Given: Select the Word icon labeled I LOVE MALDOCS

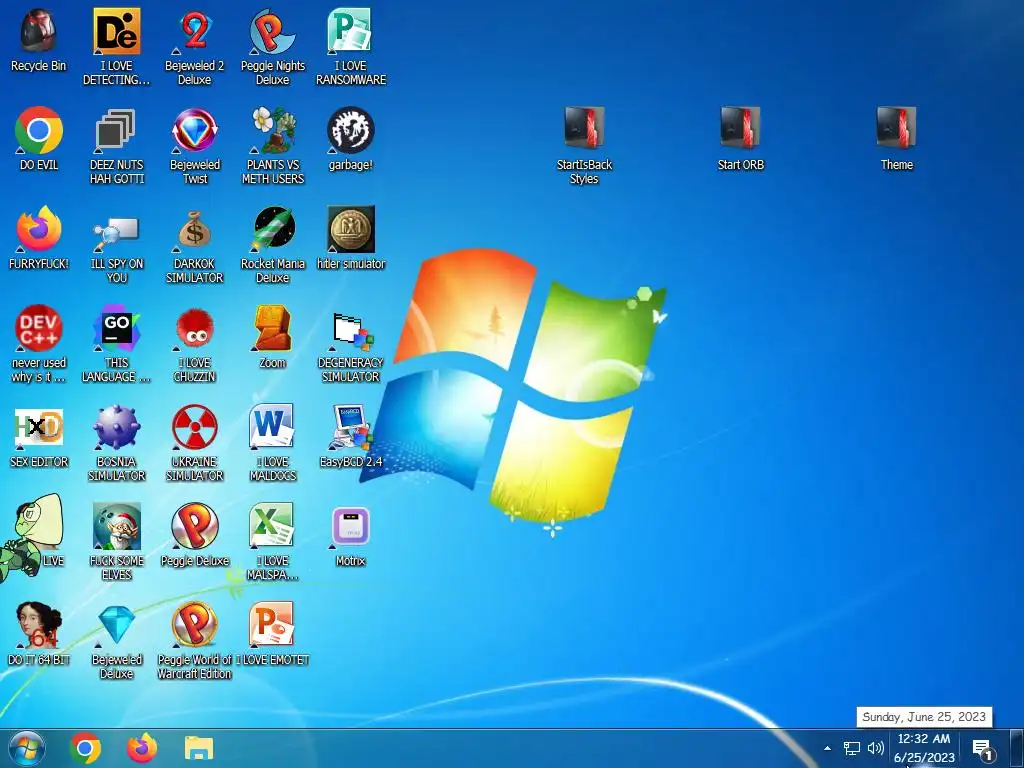Looking at the screenshot, I should 272,427.
